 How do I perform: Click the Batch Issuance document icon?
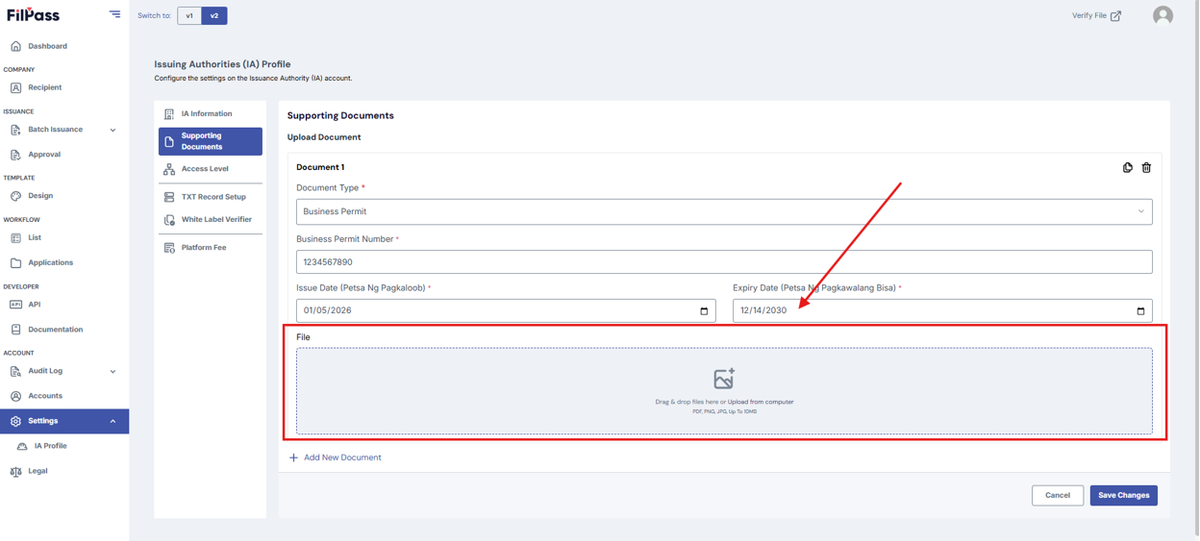16,130
